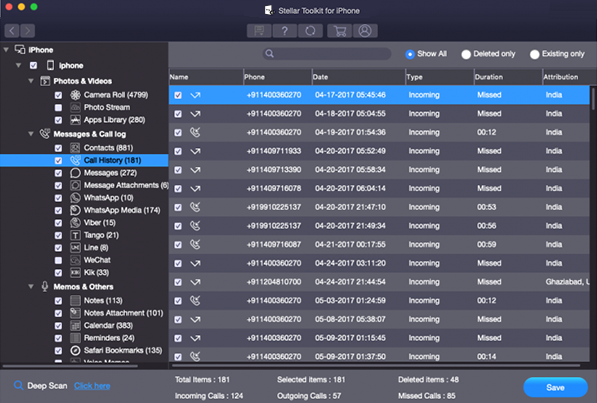Click the Message Attachments icon
Viewport: 597px width, 403px height.
click(x=75, y=186)
